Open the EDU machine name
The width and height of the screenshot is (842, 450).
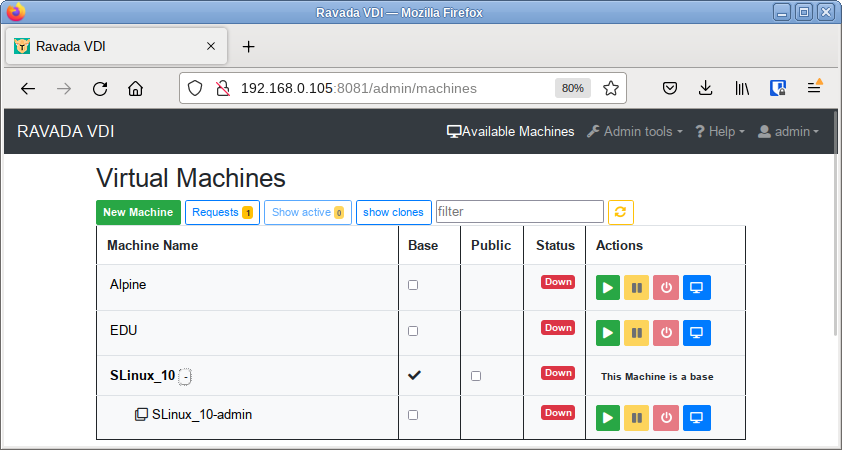click(124, 330)
